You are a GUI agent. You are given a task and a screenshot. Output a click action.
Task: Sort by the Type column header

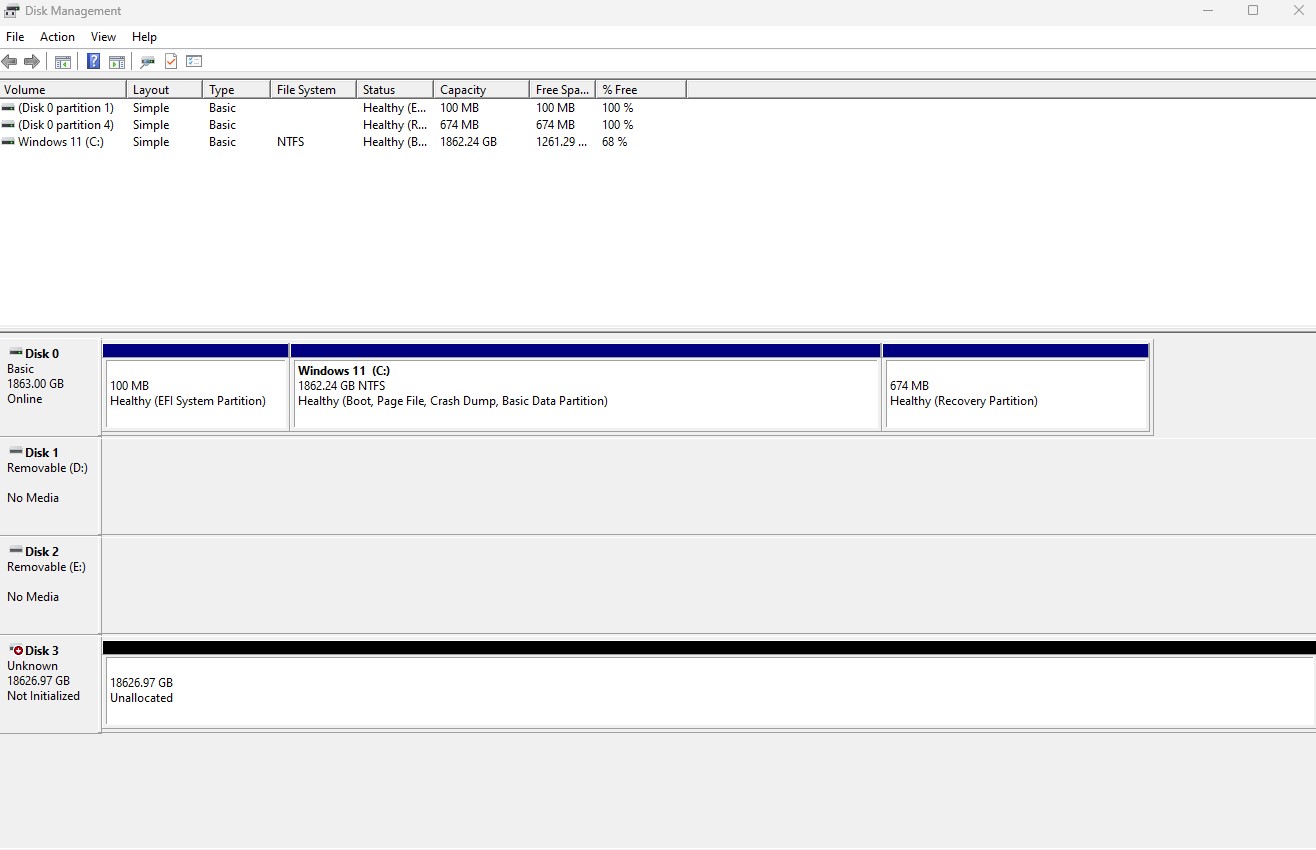click(x=236, y=90)
